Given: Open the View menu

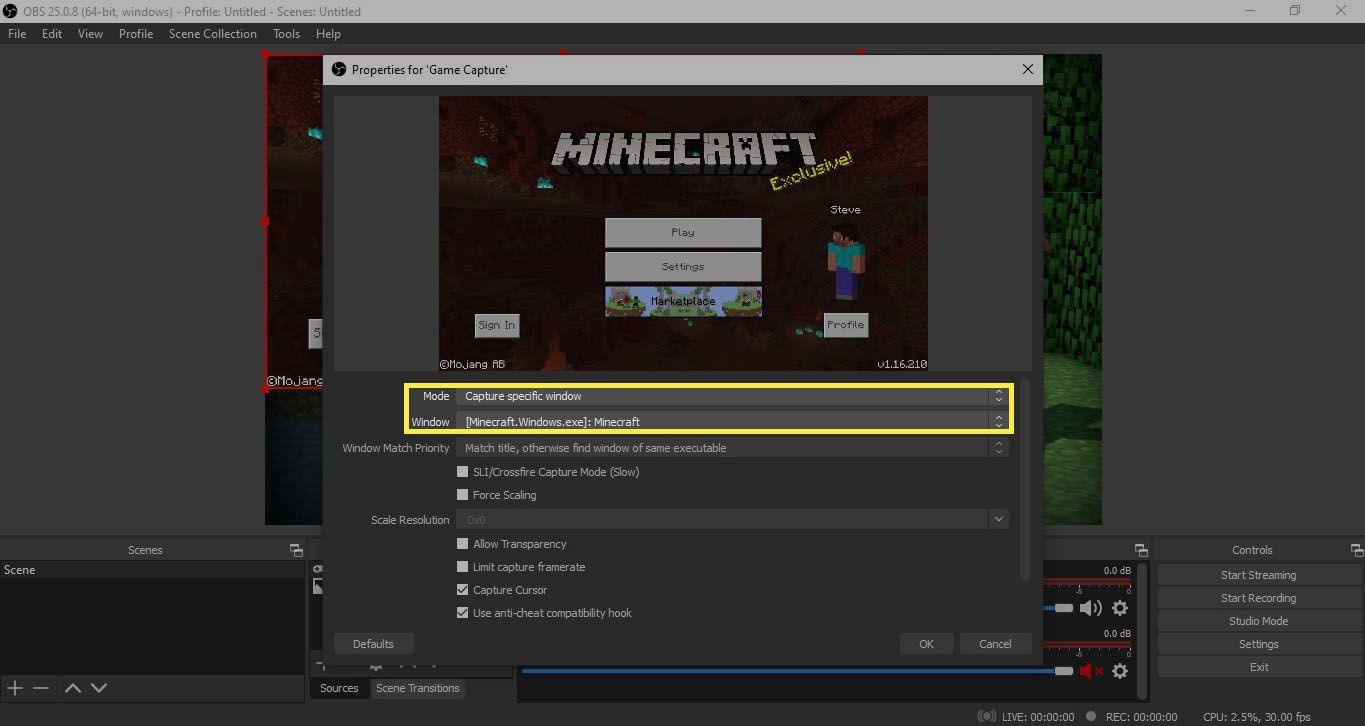Looking at the screenshot, I should 90,33.
